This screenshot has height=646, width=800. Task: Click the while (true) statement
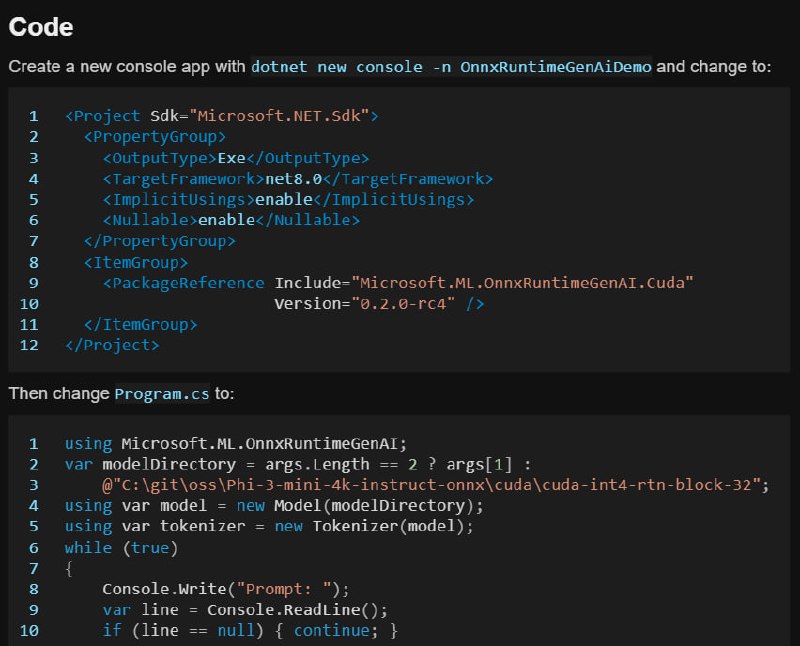tap(121, 548)
